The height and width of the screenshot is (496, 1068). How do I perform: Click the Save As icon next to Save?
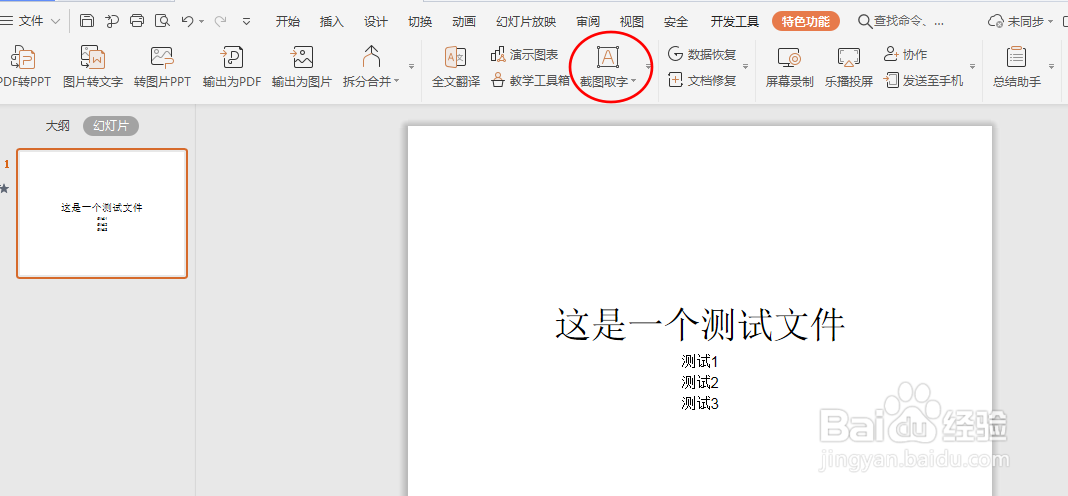tap(112, 21)
